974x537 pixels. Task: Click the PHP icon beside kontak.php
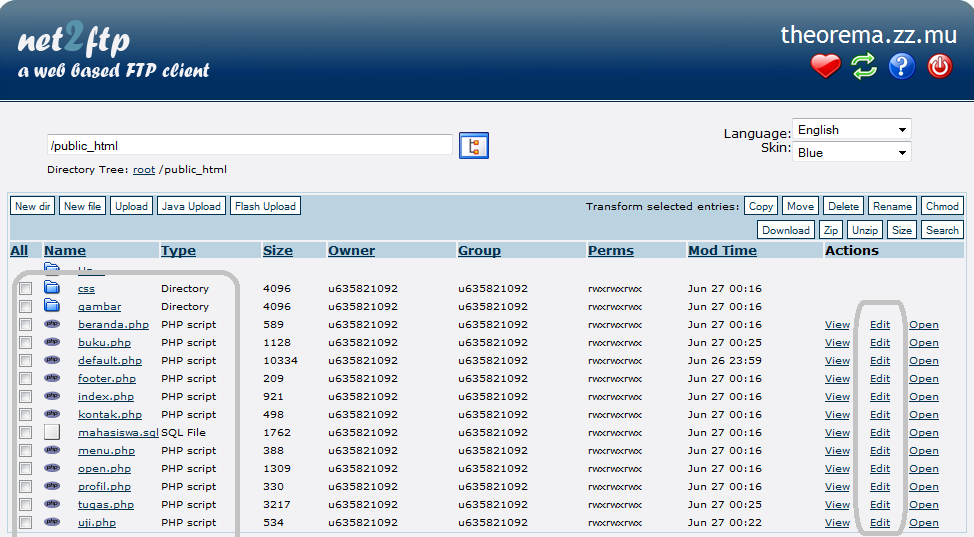point(52,414)
